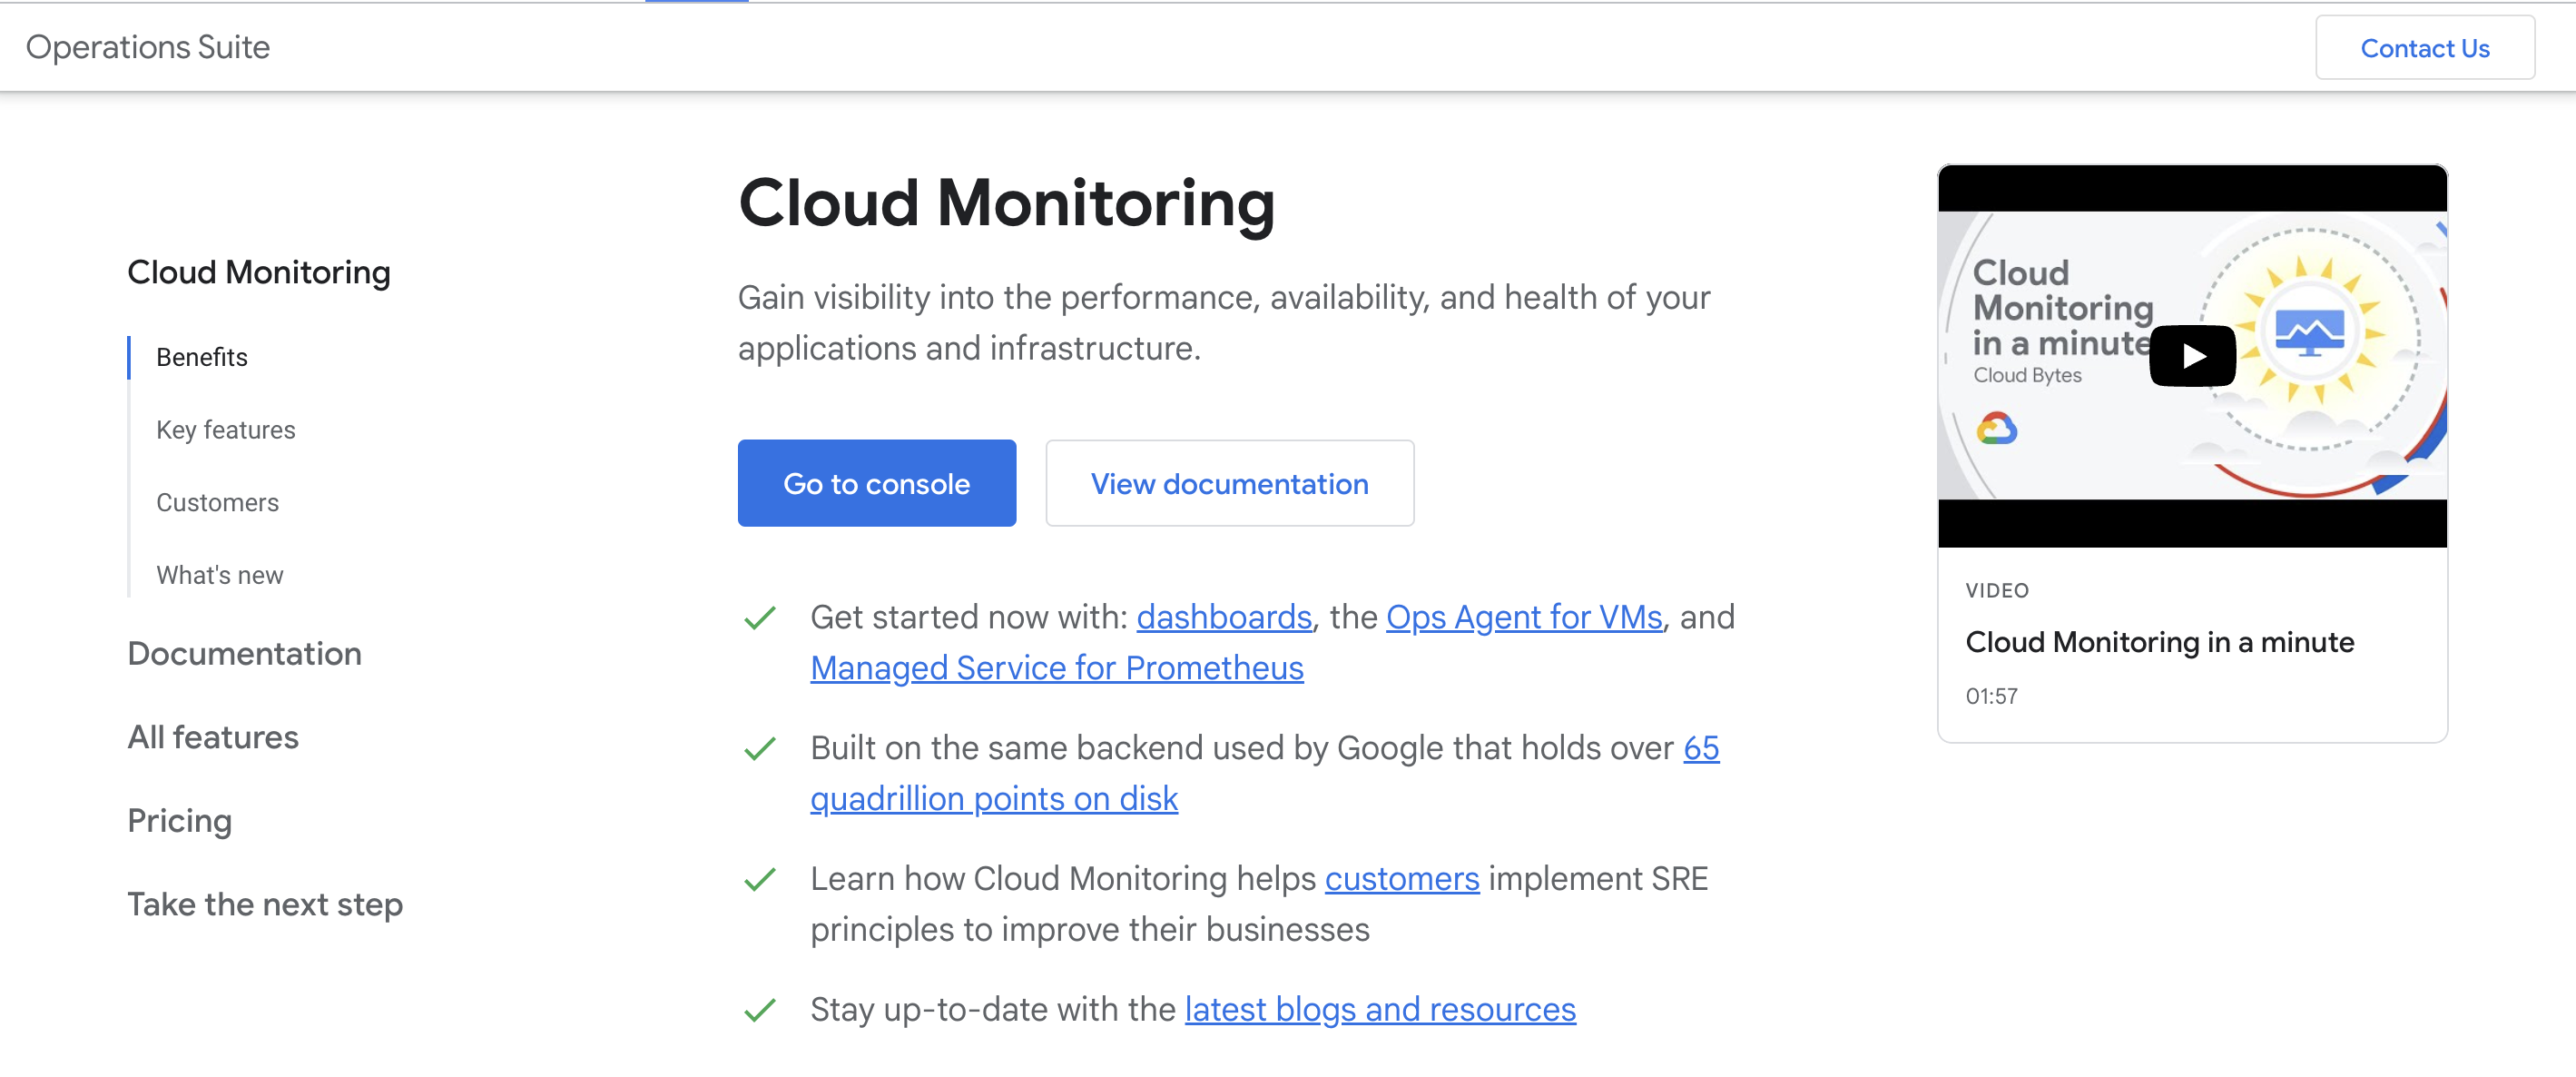Click the checkmark beside Built on the same backend
This screenshot has width=2576, height=1077.
(760, 748)
